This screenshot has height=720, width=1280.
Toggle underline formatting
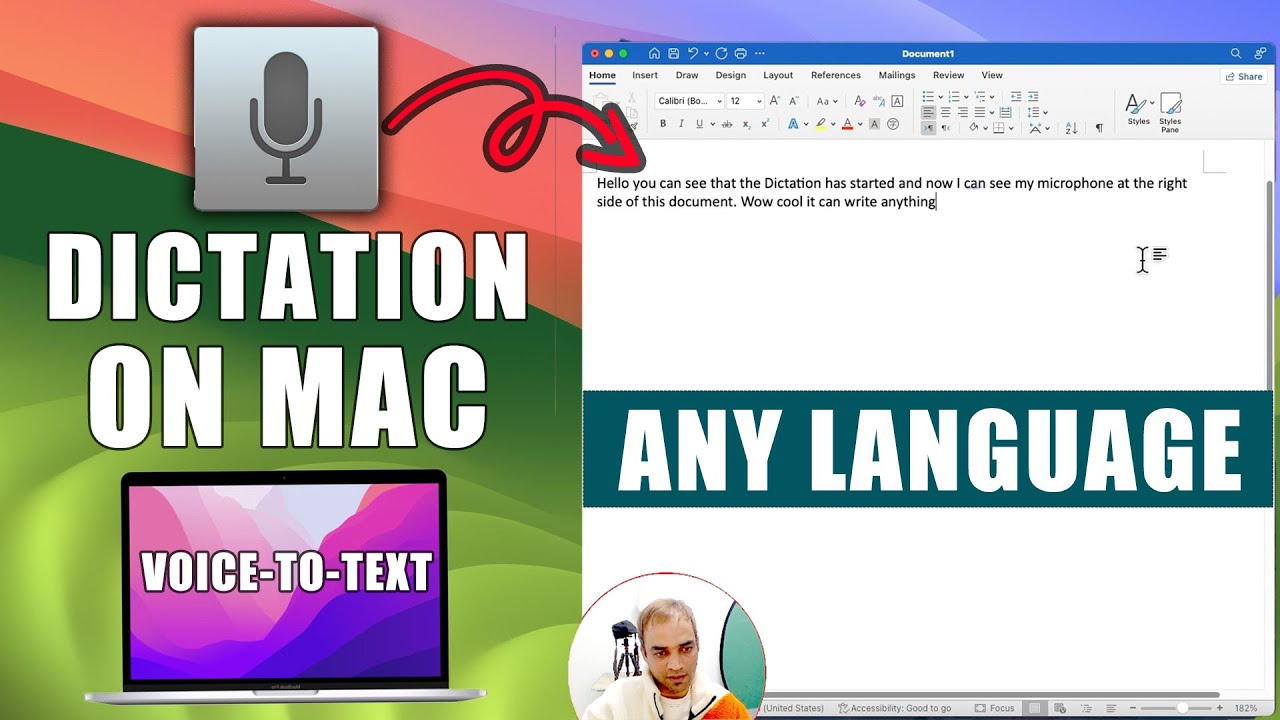click(x=699, y=124)
